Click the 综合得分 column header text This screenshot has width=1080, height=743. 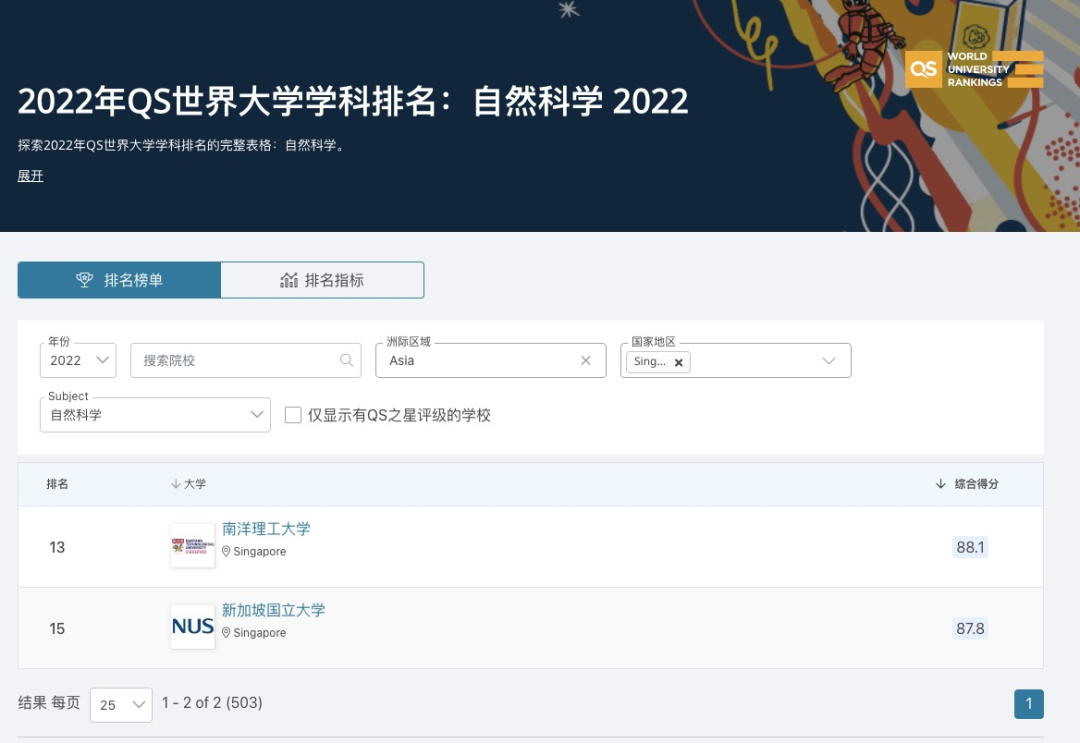pyautogui.click(x=976, y=484)
